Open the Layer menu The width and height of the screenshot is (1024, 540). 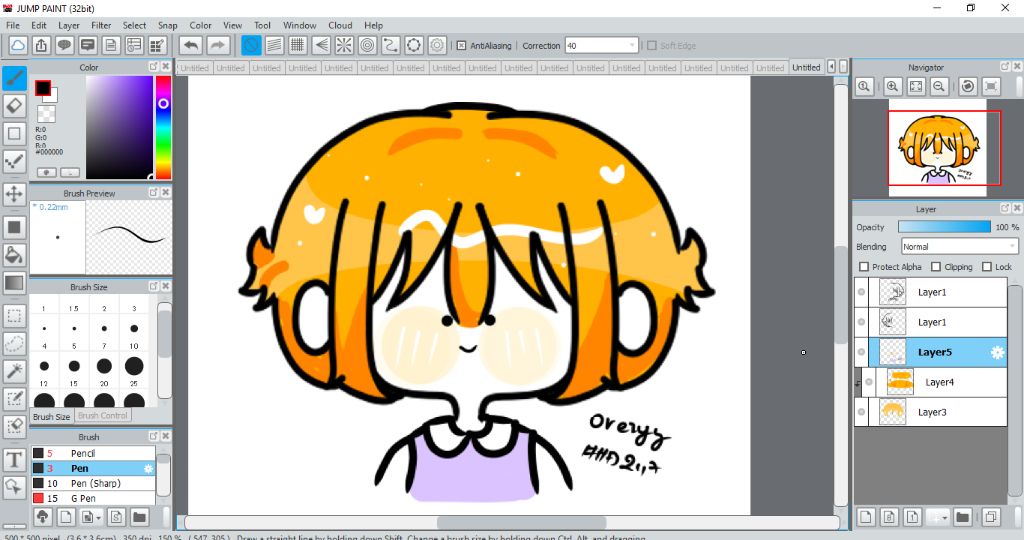pyautogui.click(x=69, y=25)
